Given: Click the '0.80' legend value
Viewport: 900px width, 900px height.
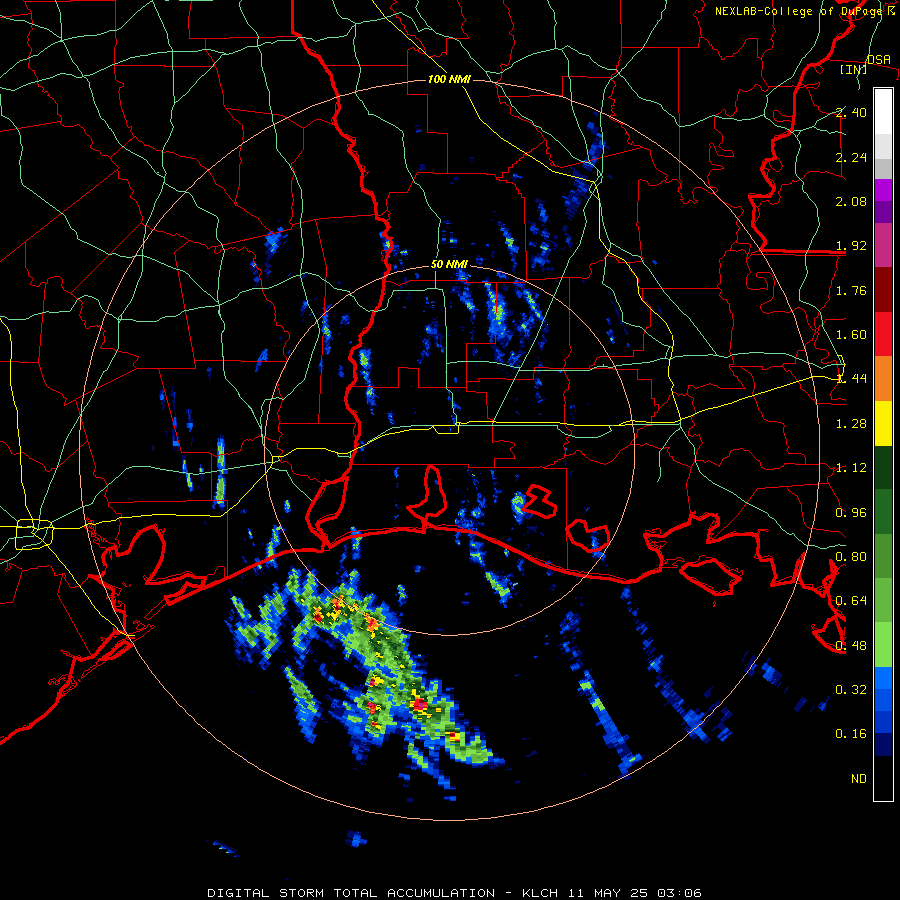Looking at the screenshot, I should pyautogui.click(x=851, y=557).
